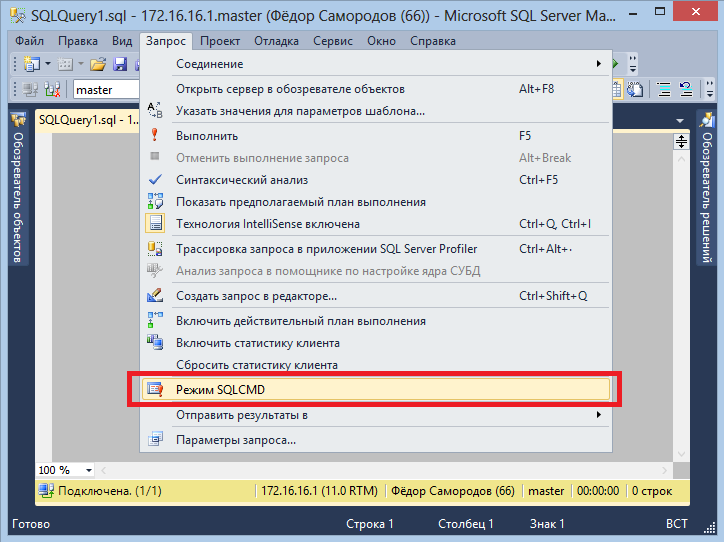Open the Отладка menu
724x542 pixels.
pos(276,41)
